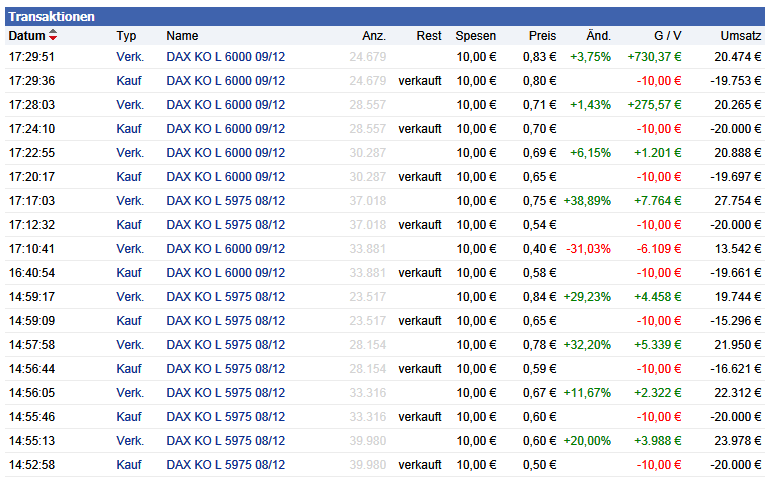Click the sort arrow icon beside Datum

coord(53,36)
